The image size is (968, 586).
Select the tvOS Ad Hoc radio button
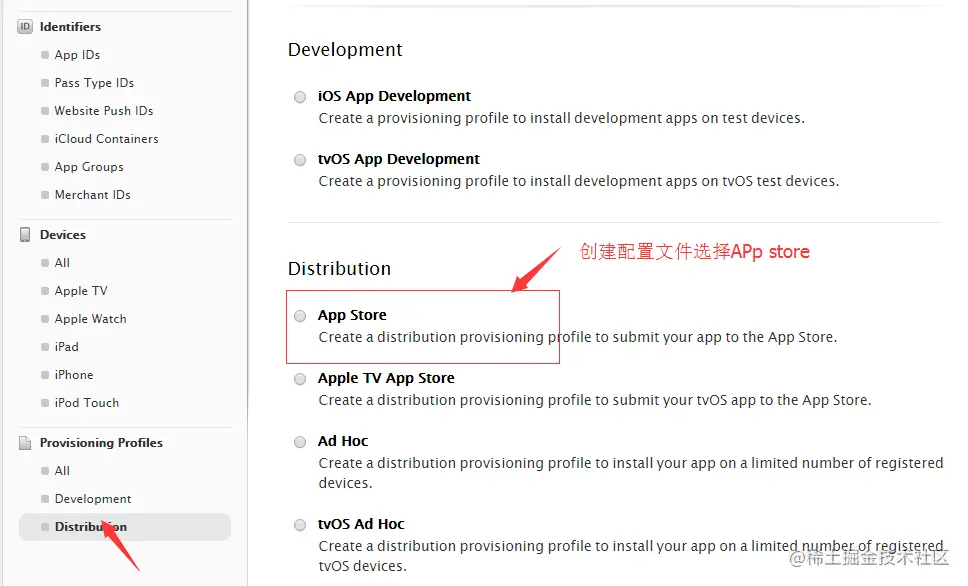click(x=300, y=525)
